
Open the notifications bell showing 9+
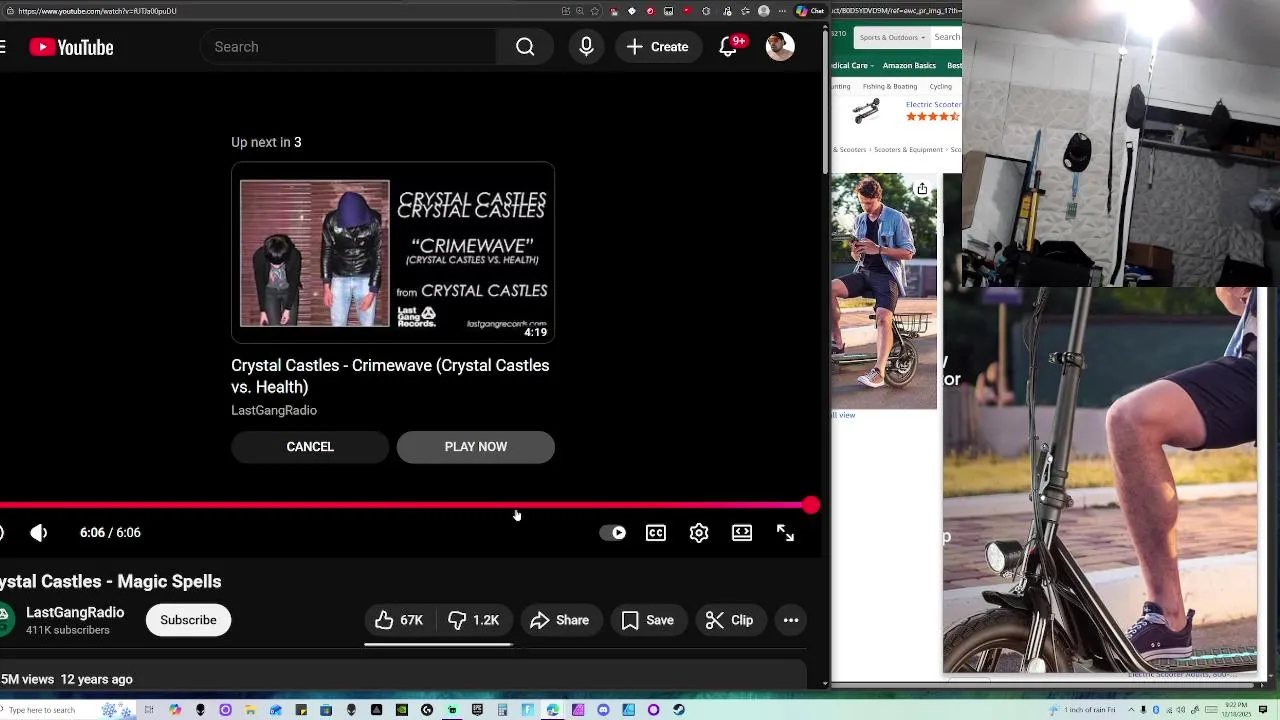tap(729, 47)
